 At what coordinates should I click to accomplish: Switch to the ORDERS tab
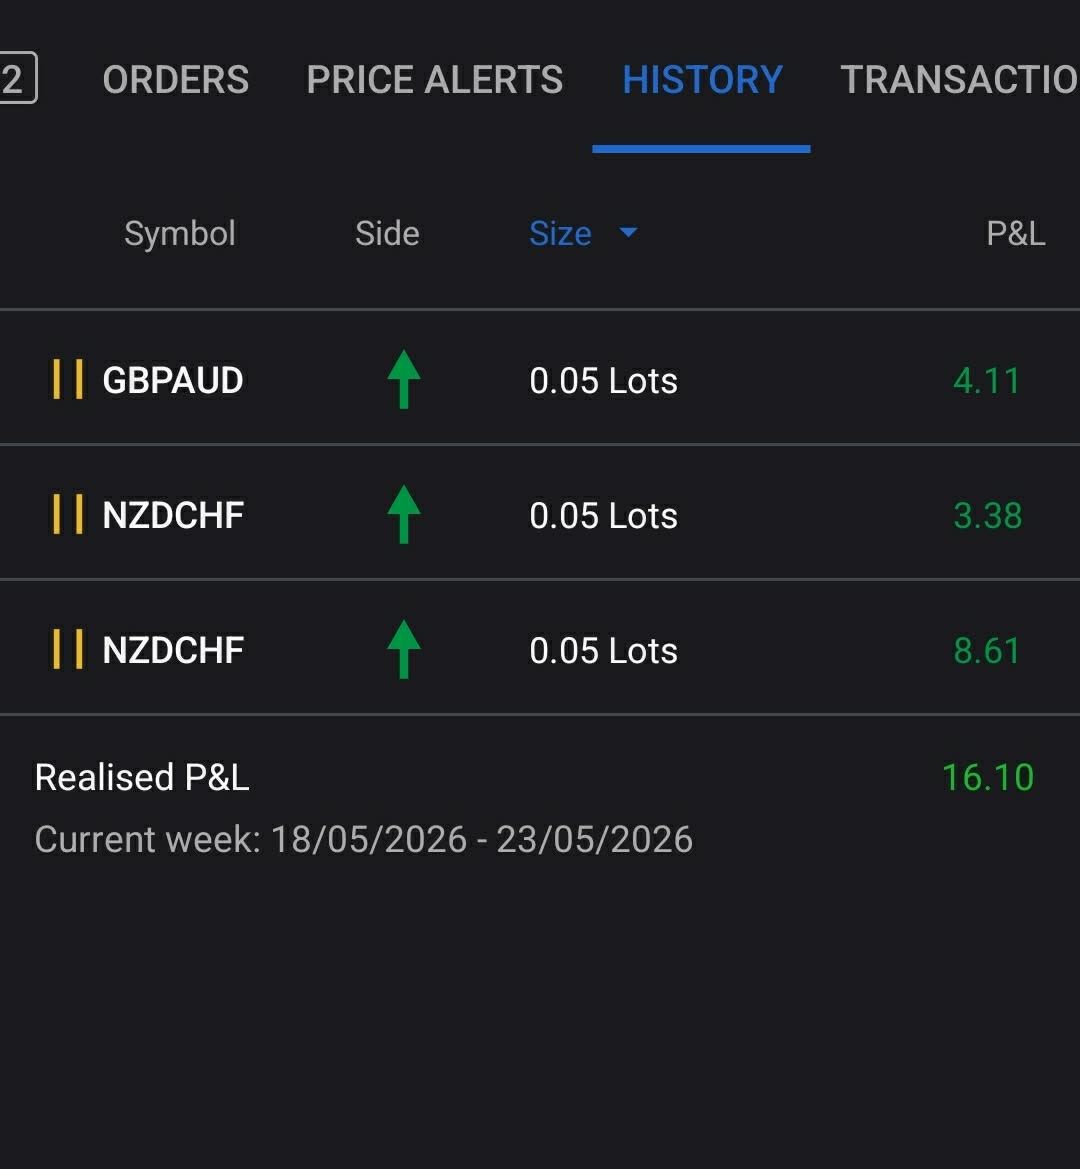(x=176, y=80)
